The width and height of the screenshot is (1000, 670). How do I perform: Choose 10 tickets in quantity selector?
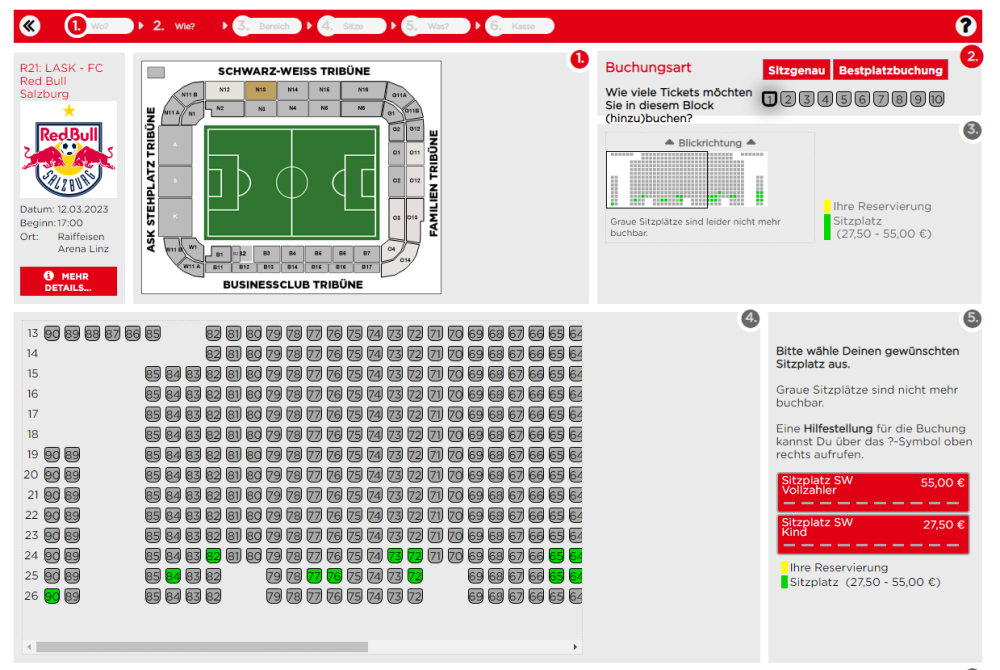(936, 98)
